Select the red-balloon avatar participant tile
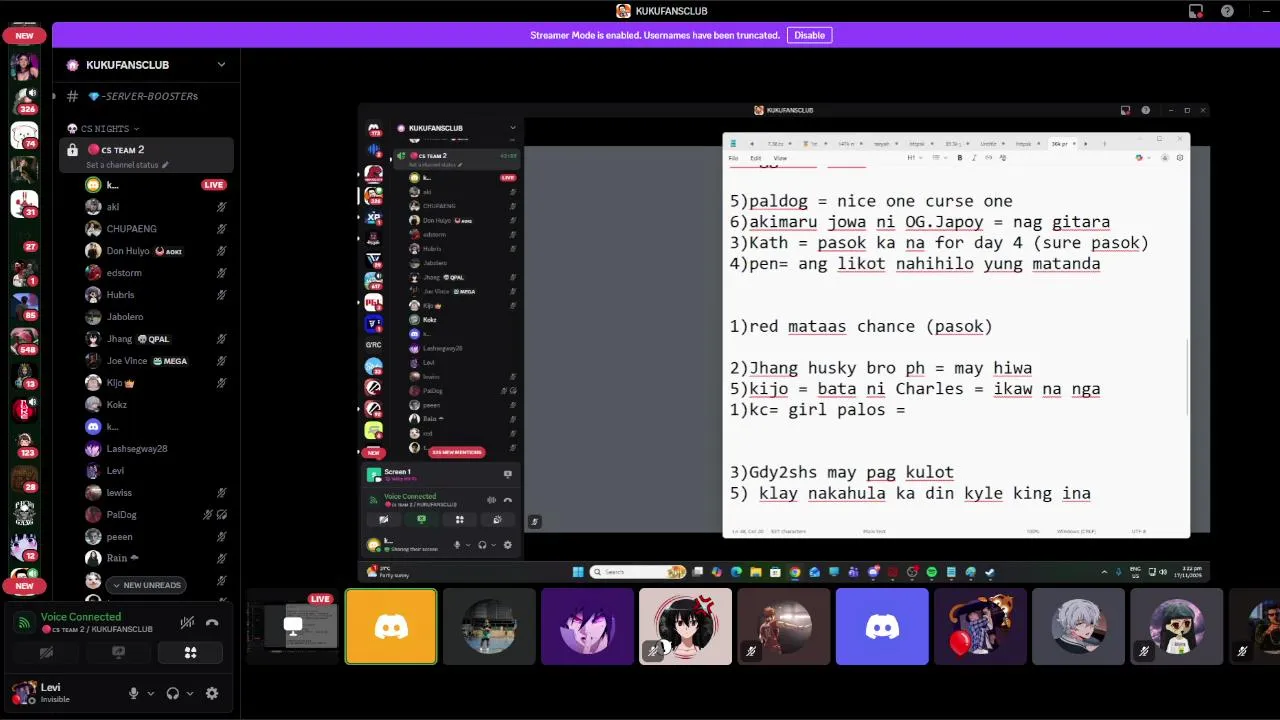The image size is (1280, 720). (980, 627)
